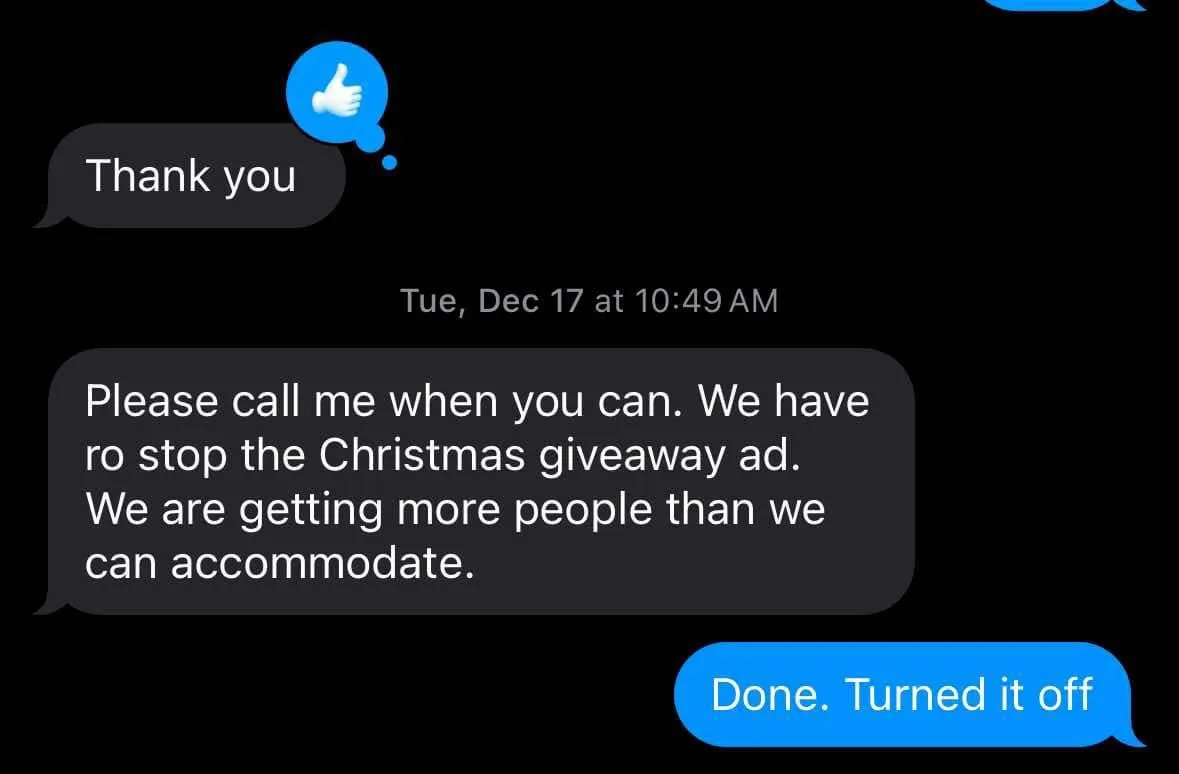
Task: Click the word "Christmas" in the message
Action: coord(422,454)
